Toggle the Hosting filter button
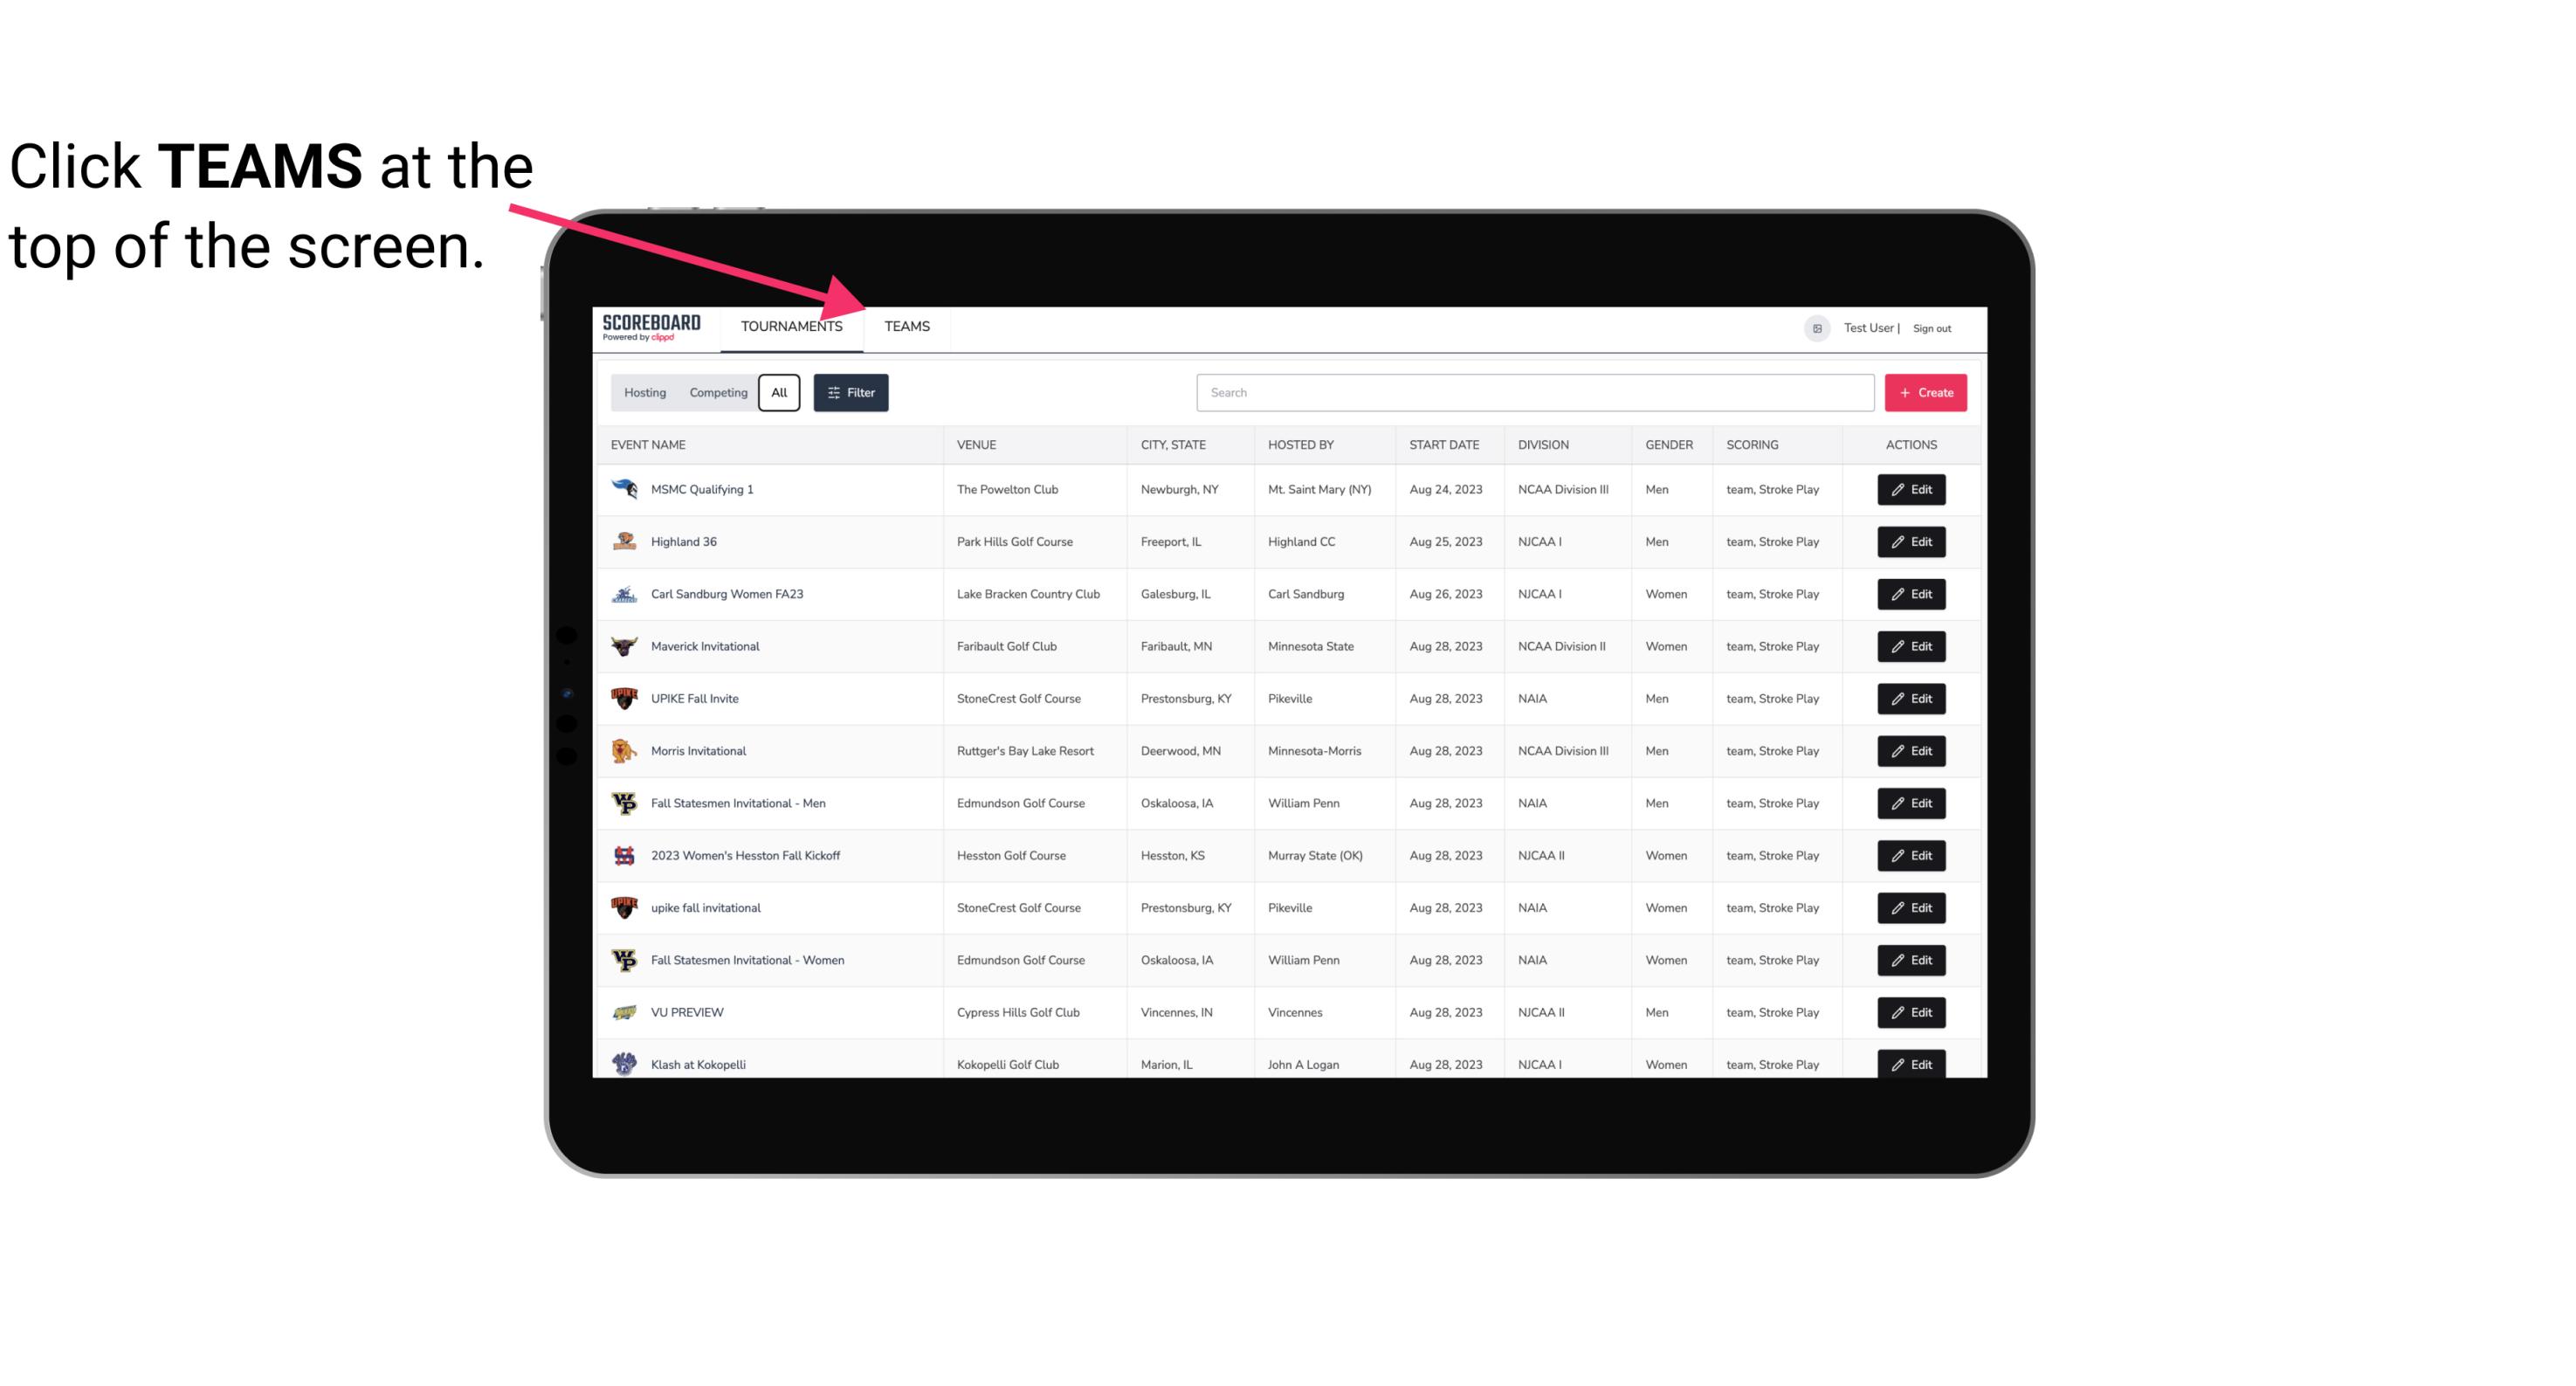 click(x=644, y=391)
